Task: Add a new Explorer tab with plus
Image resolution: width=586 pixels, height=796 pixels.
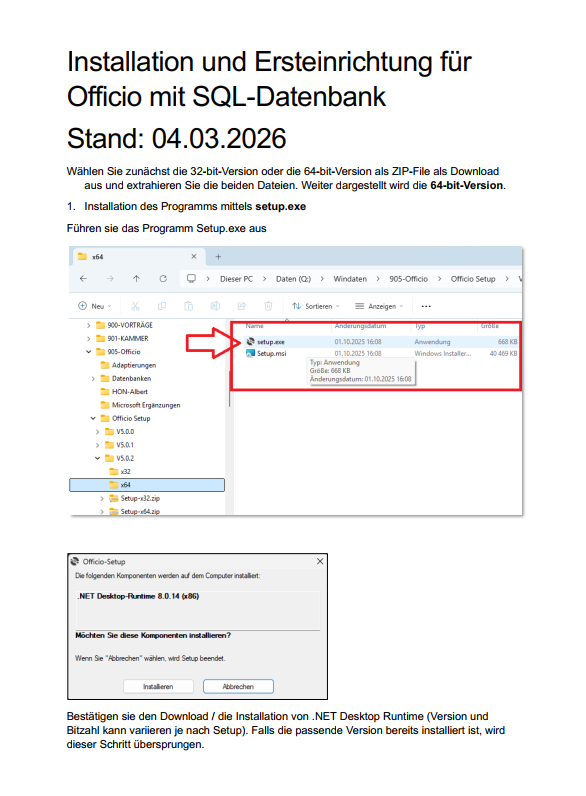Action: click(x=218, y=257)
